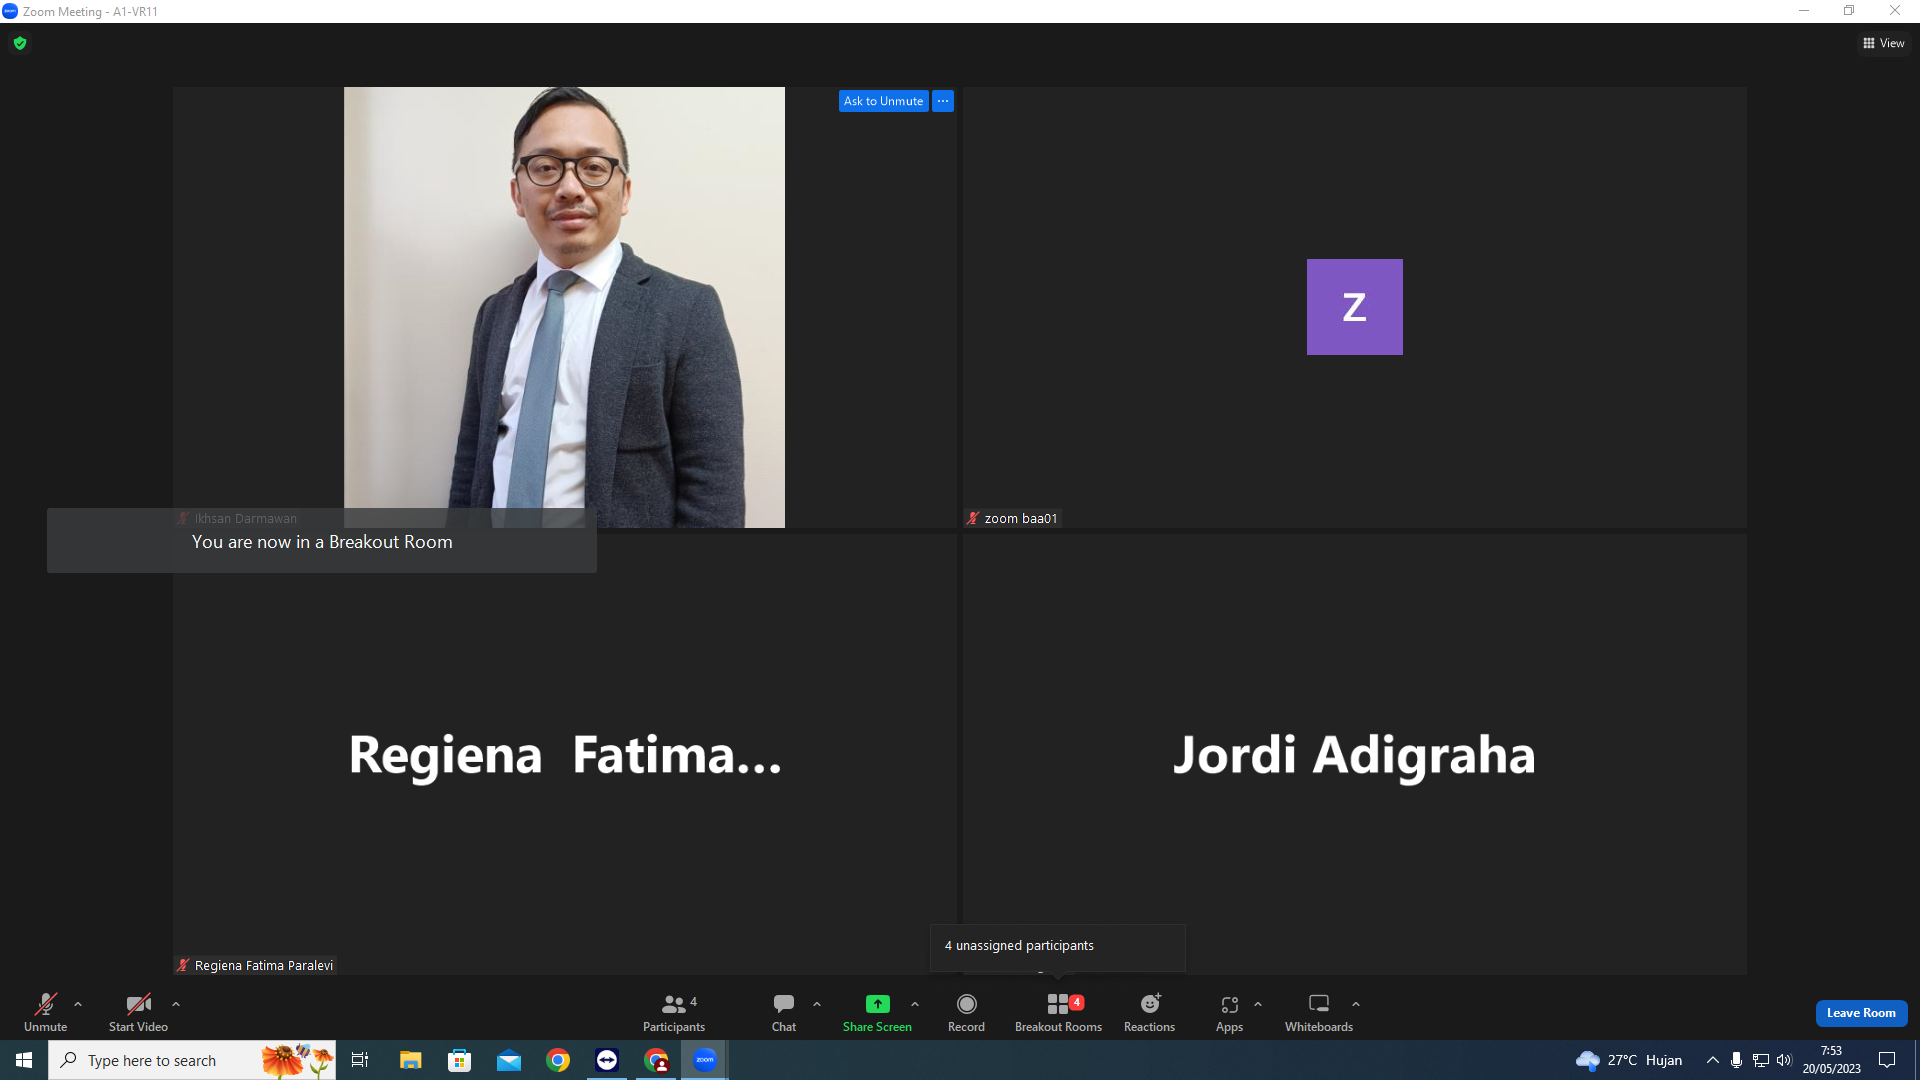Open the Chat panel
The height and width of the screenshot is (1080, 1920).
[784, 1012]
